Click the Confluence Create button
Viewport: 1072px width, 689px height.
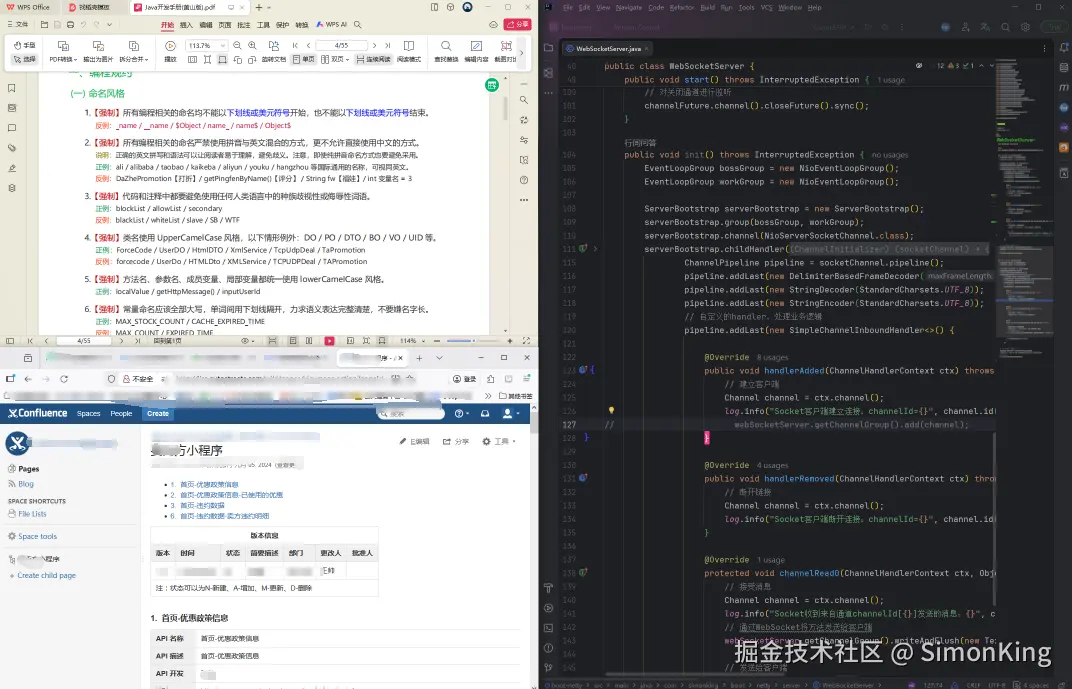158,414
